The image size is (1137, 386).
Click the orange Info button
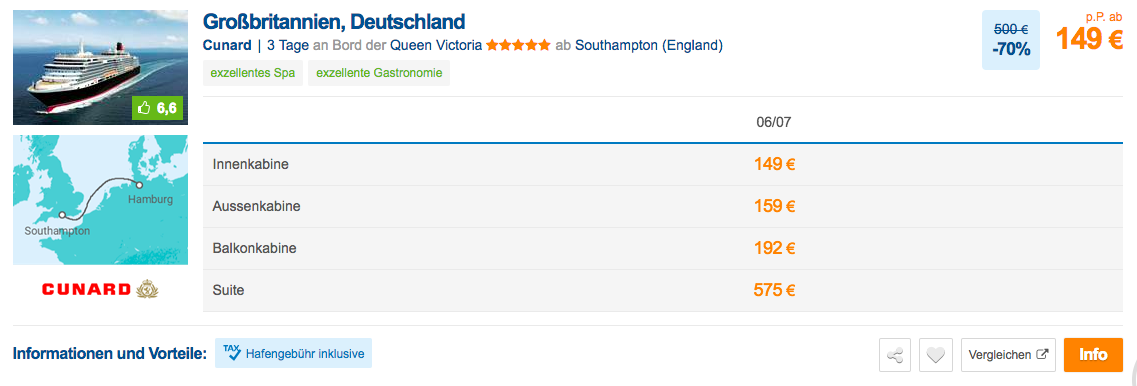1093,355
